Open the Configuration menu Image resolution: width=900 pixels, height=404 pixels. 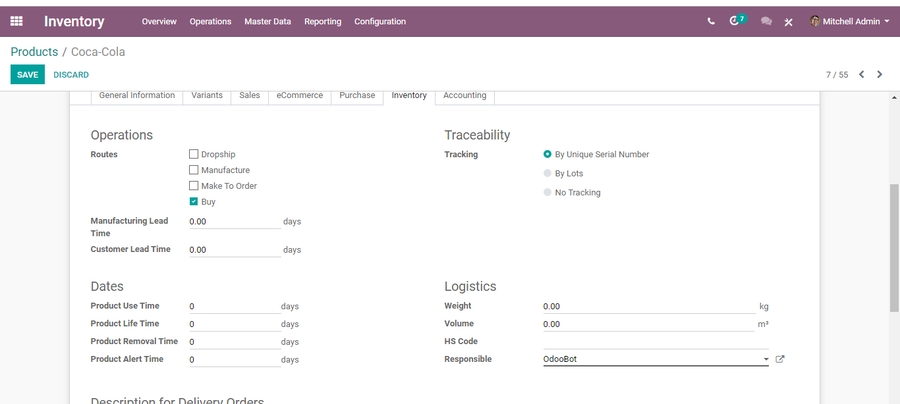pyautogui.click(x=380, y=21)
